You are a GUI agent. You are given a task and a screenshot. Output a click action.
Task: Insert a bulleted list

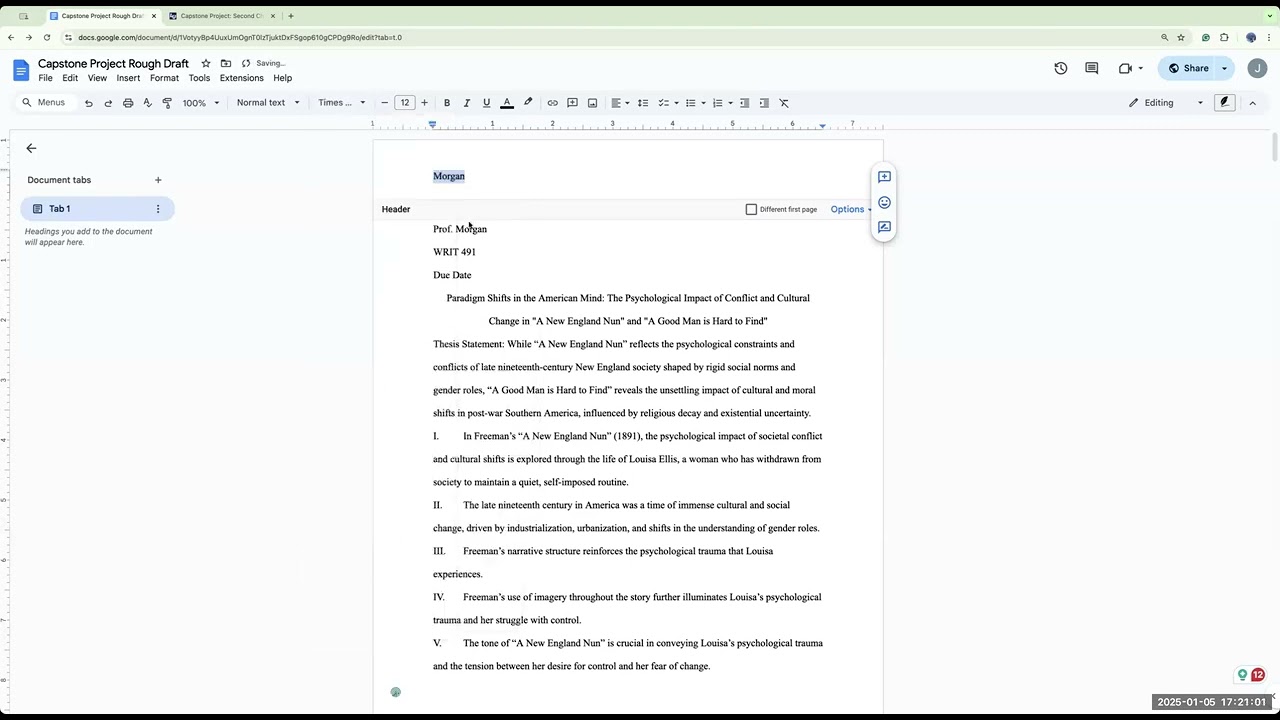click(690, 103)
